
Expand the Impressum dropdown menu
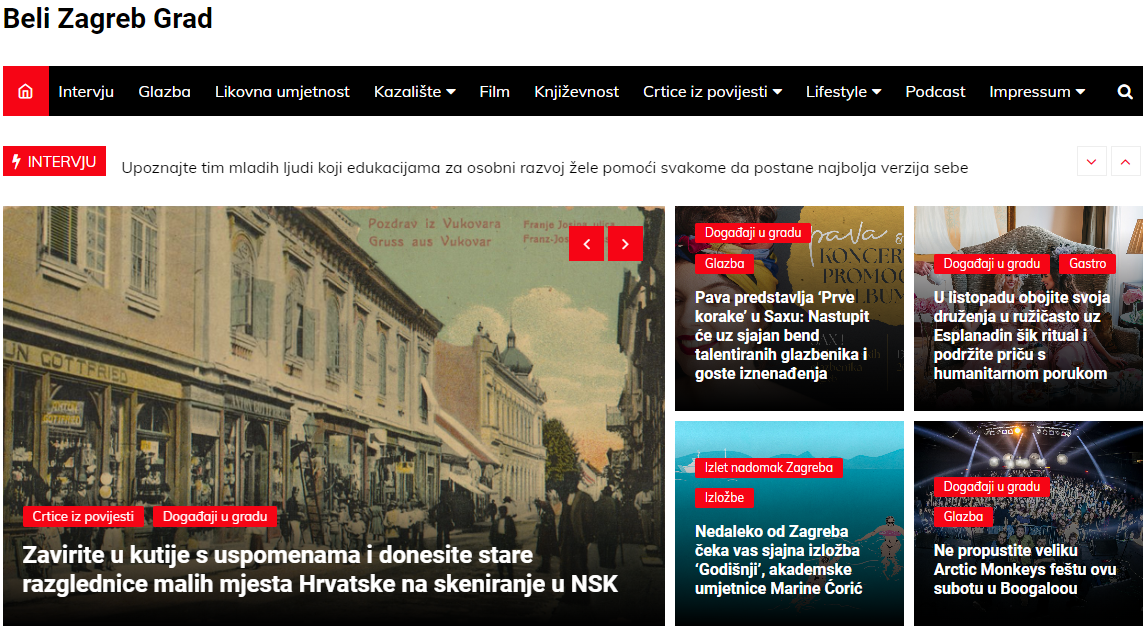click(x=1036, y=91)
